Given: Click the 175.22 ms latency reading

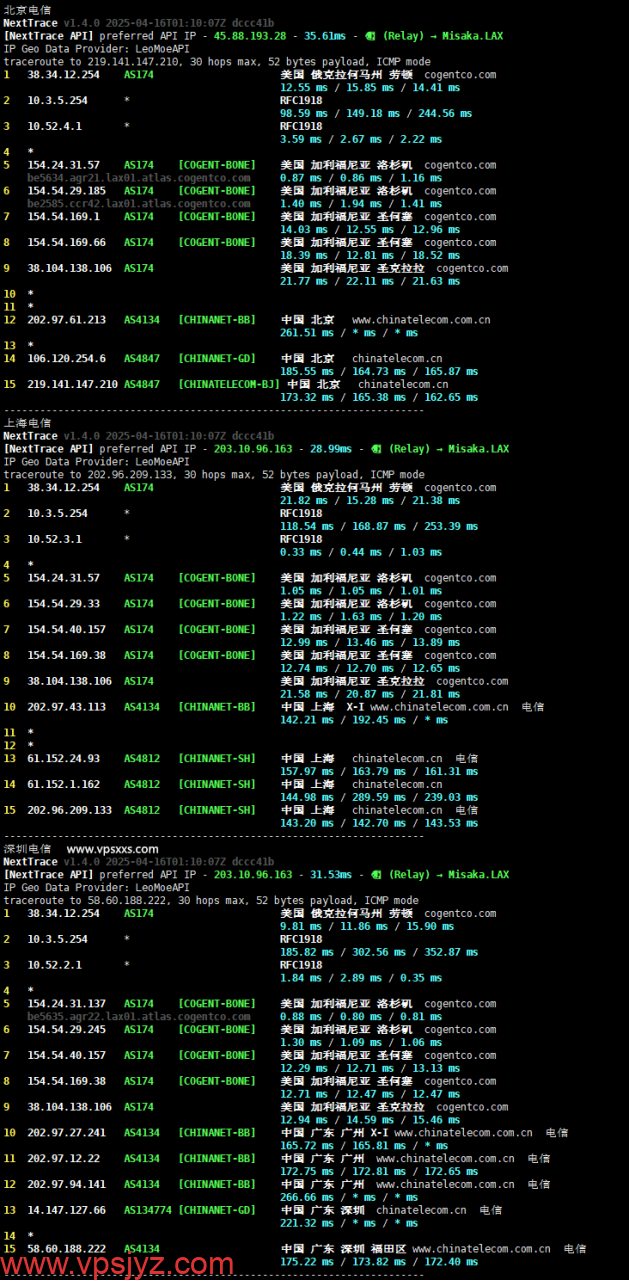Looking at the screenshot, I should tap(306, 1262).
